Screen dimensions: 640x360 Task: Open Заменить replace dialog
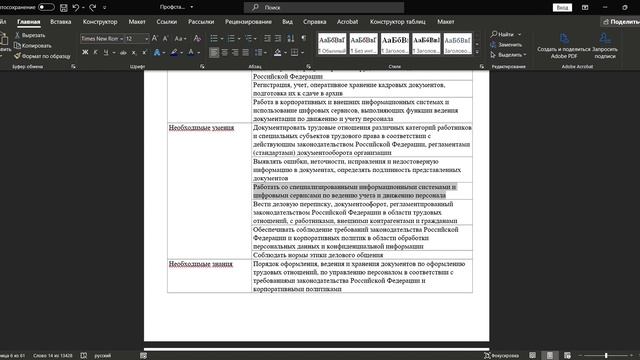coord(506,44)
